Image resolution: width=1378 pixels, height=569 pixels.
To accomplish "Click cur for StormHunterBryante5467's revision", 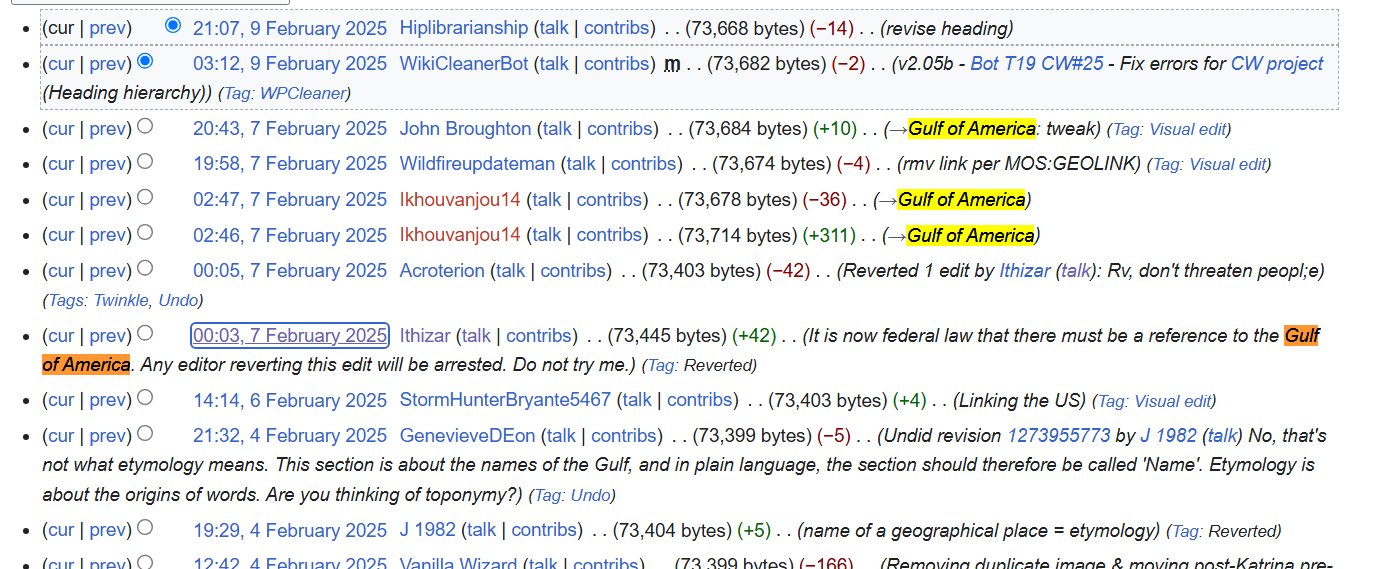I will (61, 400).
